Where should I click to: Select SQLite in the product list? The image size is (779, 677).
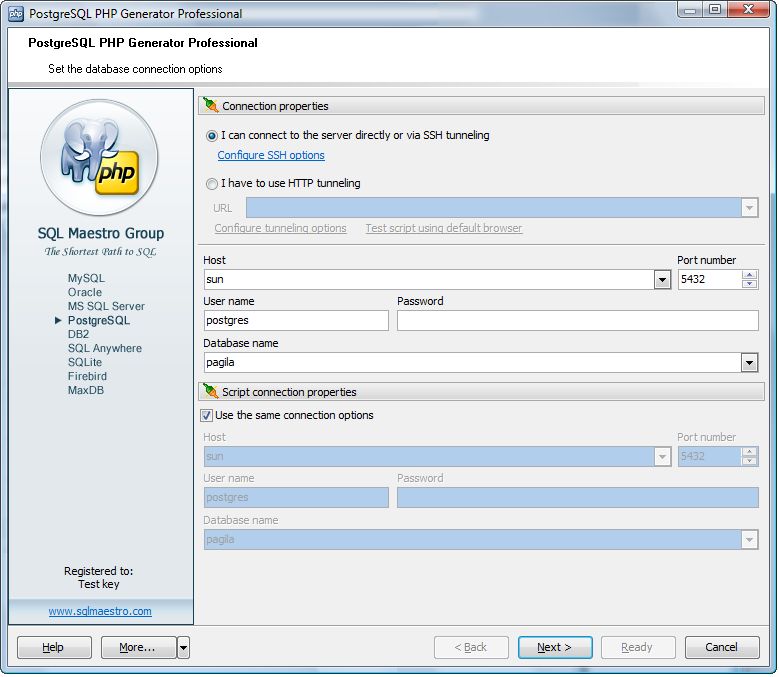pos(85,362)
